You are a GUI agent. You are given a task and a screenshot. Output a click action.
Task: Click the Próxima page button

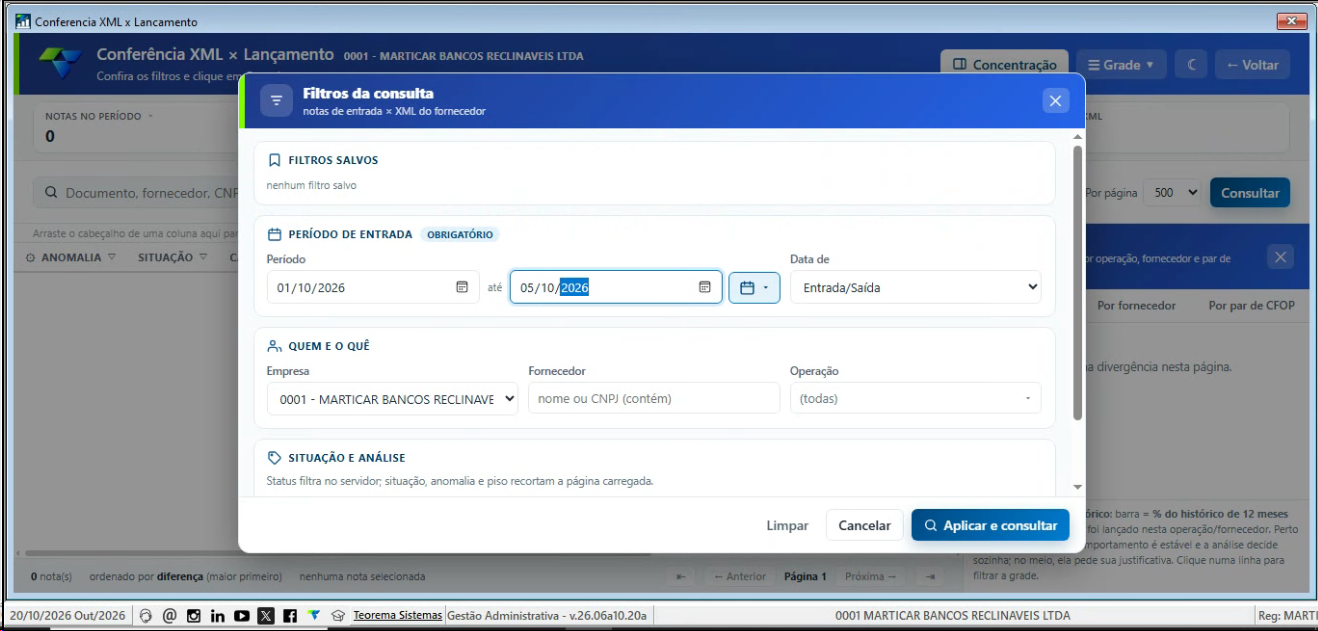[871, 576]
